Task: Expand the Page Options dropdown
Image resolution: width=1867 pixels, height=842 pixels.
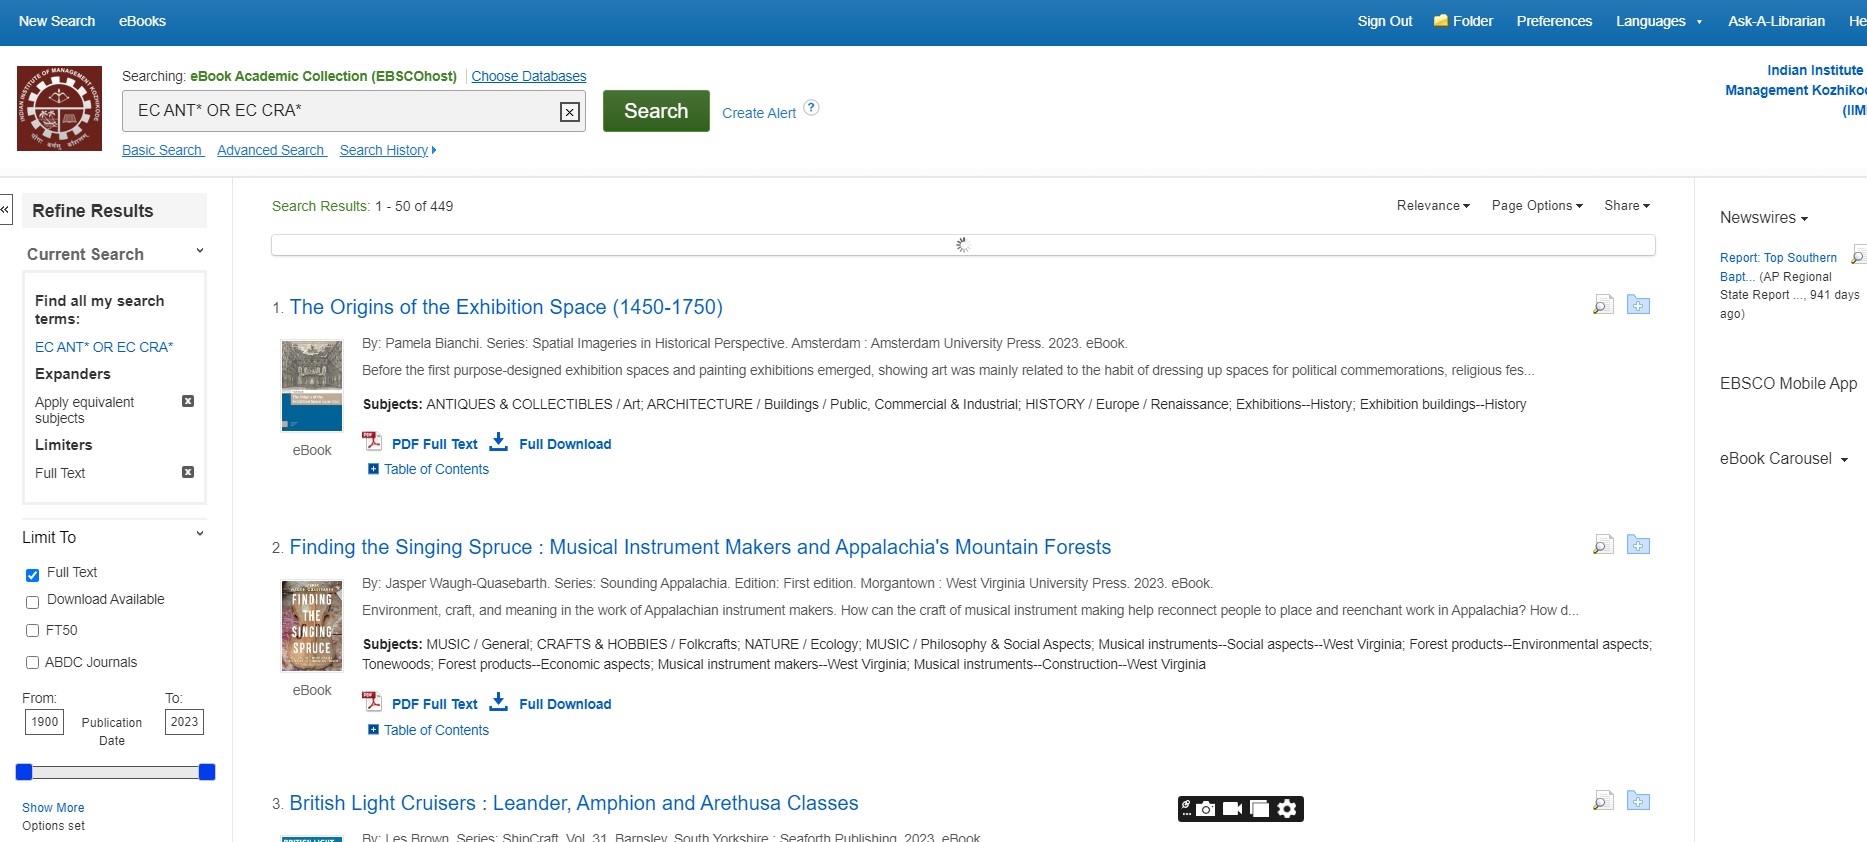Action: point(1536,206)
